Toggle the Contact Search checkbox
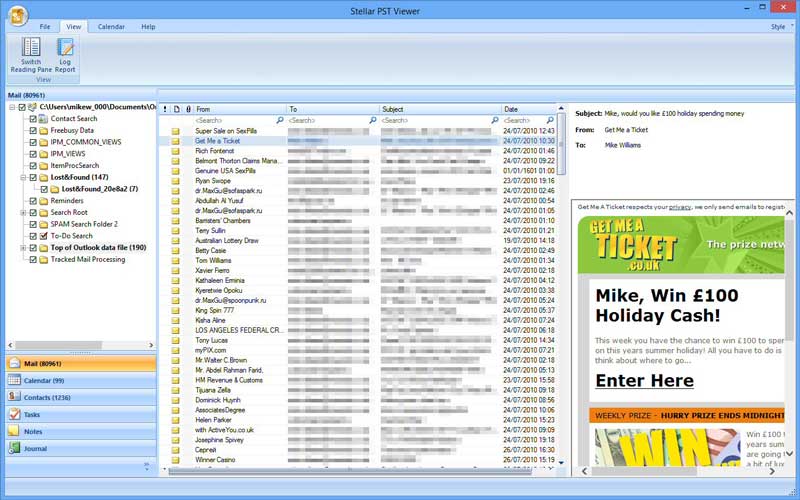This screenshot has height=500, width=800. pyautogui.click(x=33, y=119)
